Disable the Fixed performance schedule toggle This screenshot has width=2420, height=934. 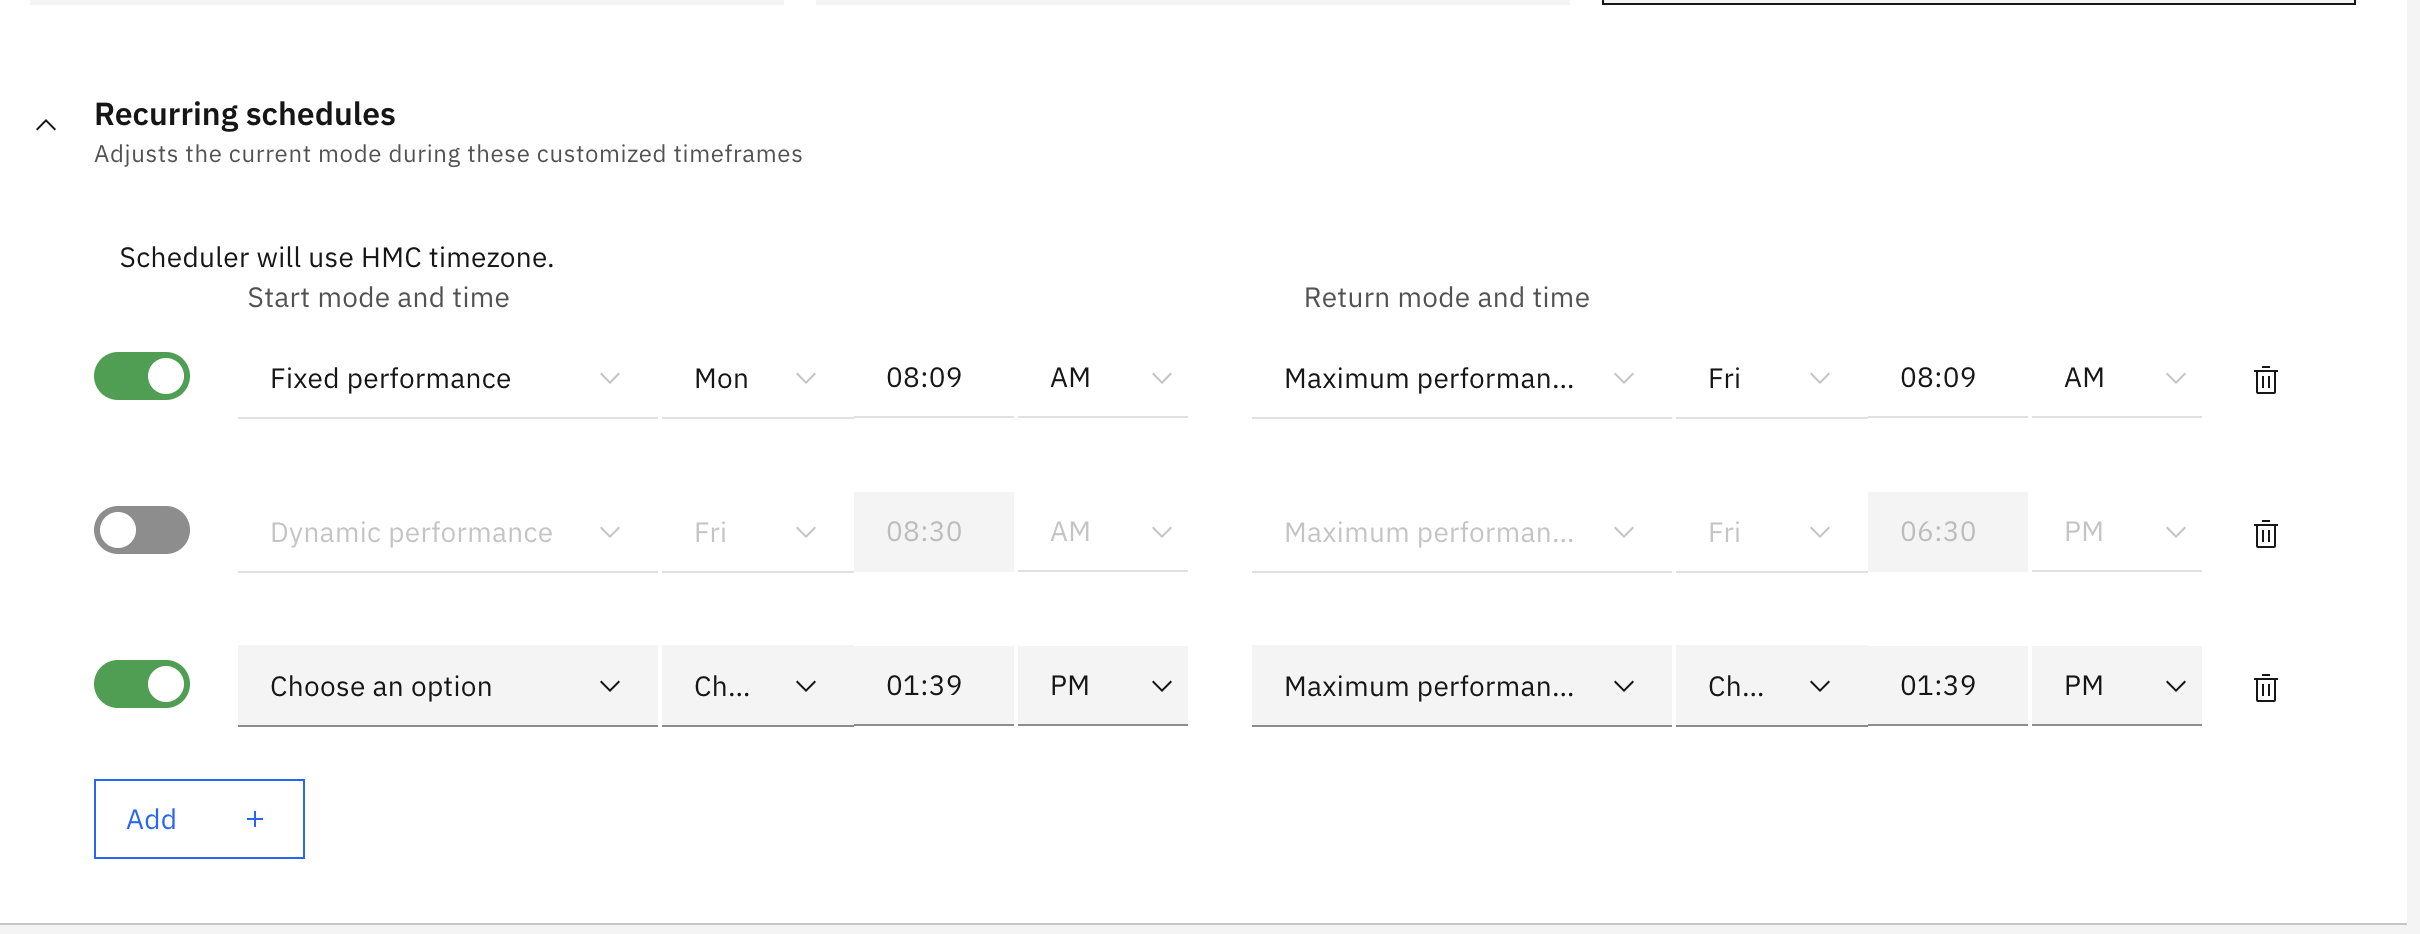point(141,375)
